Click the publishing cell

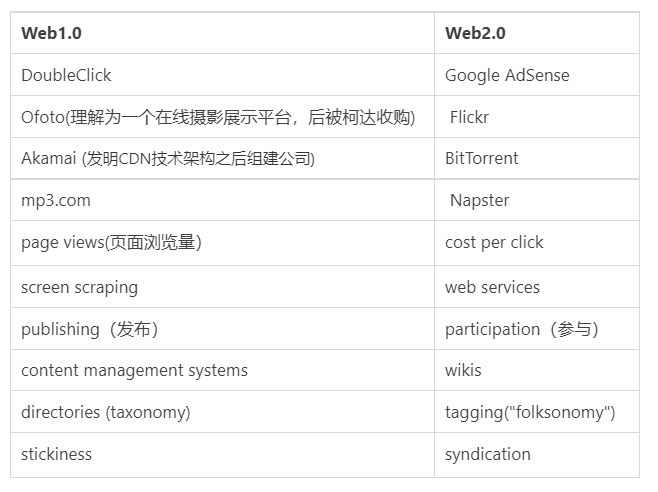[x=90, y=329]
